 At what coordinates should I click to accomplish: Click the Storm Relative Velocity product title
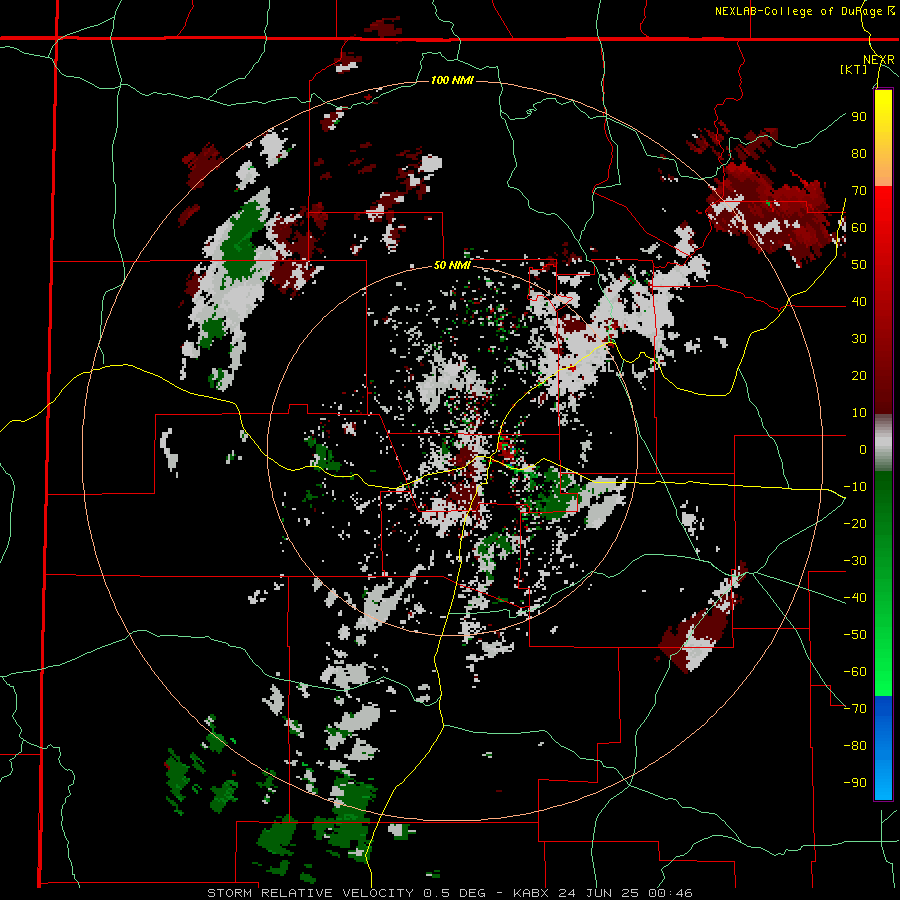[x=310, y=893]
